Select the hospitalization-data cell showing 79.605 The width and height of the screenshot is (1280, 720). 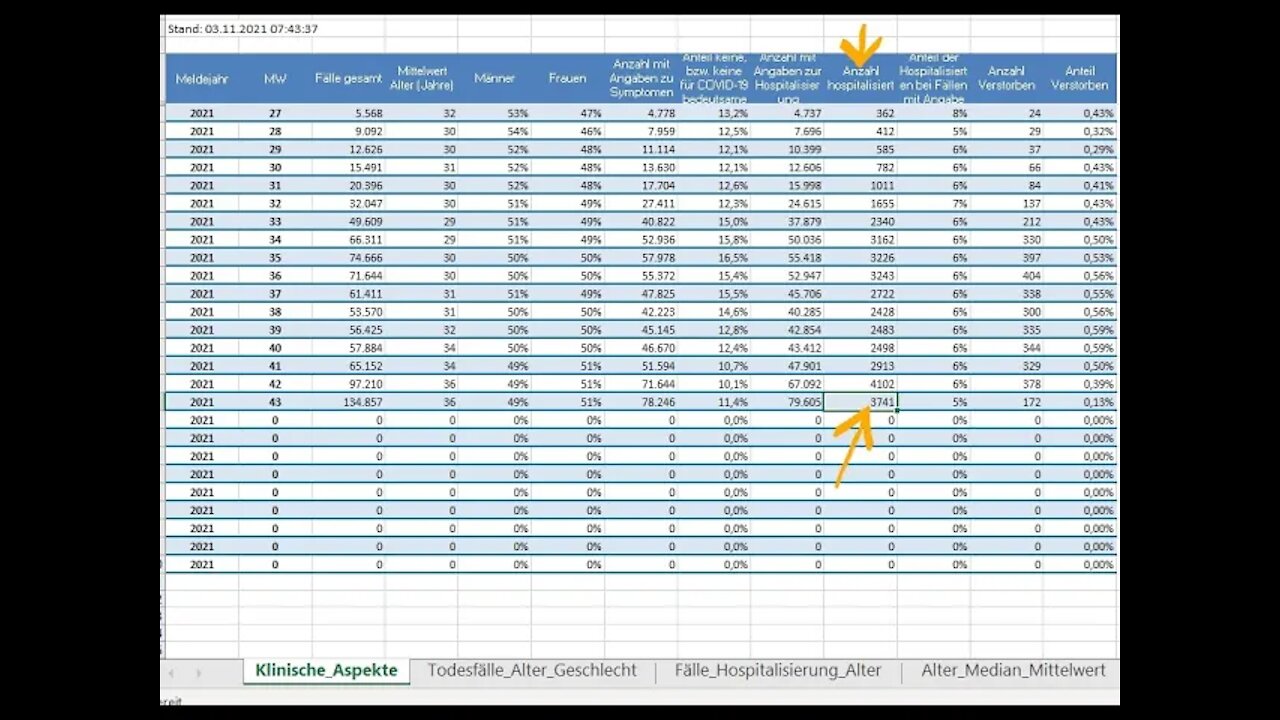(787, 402)
